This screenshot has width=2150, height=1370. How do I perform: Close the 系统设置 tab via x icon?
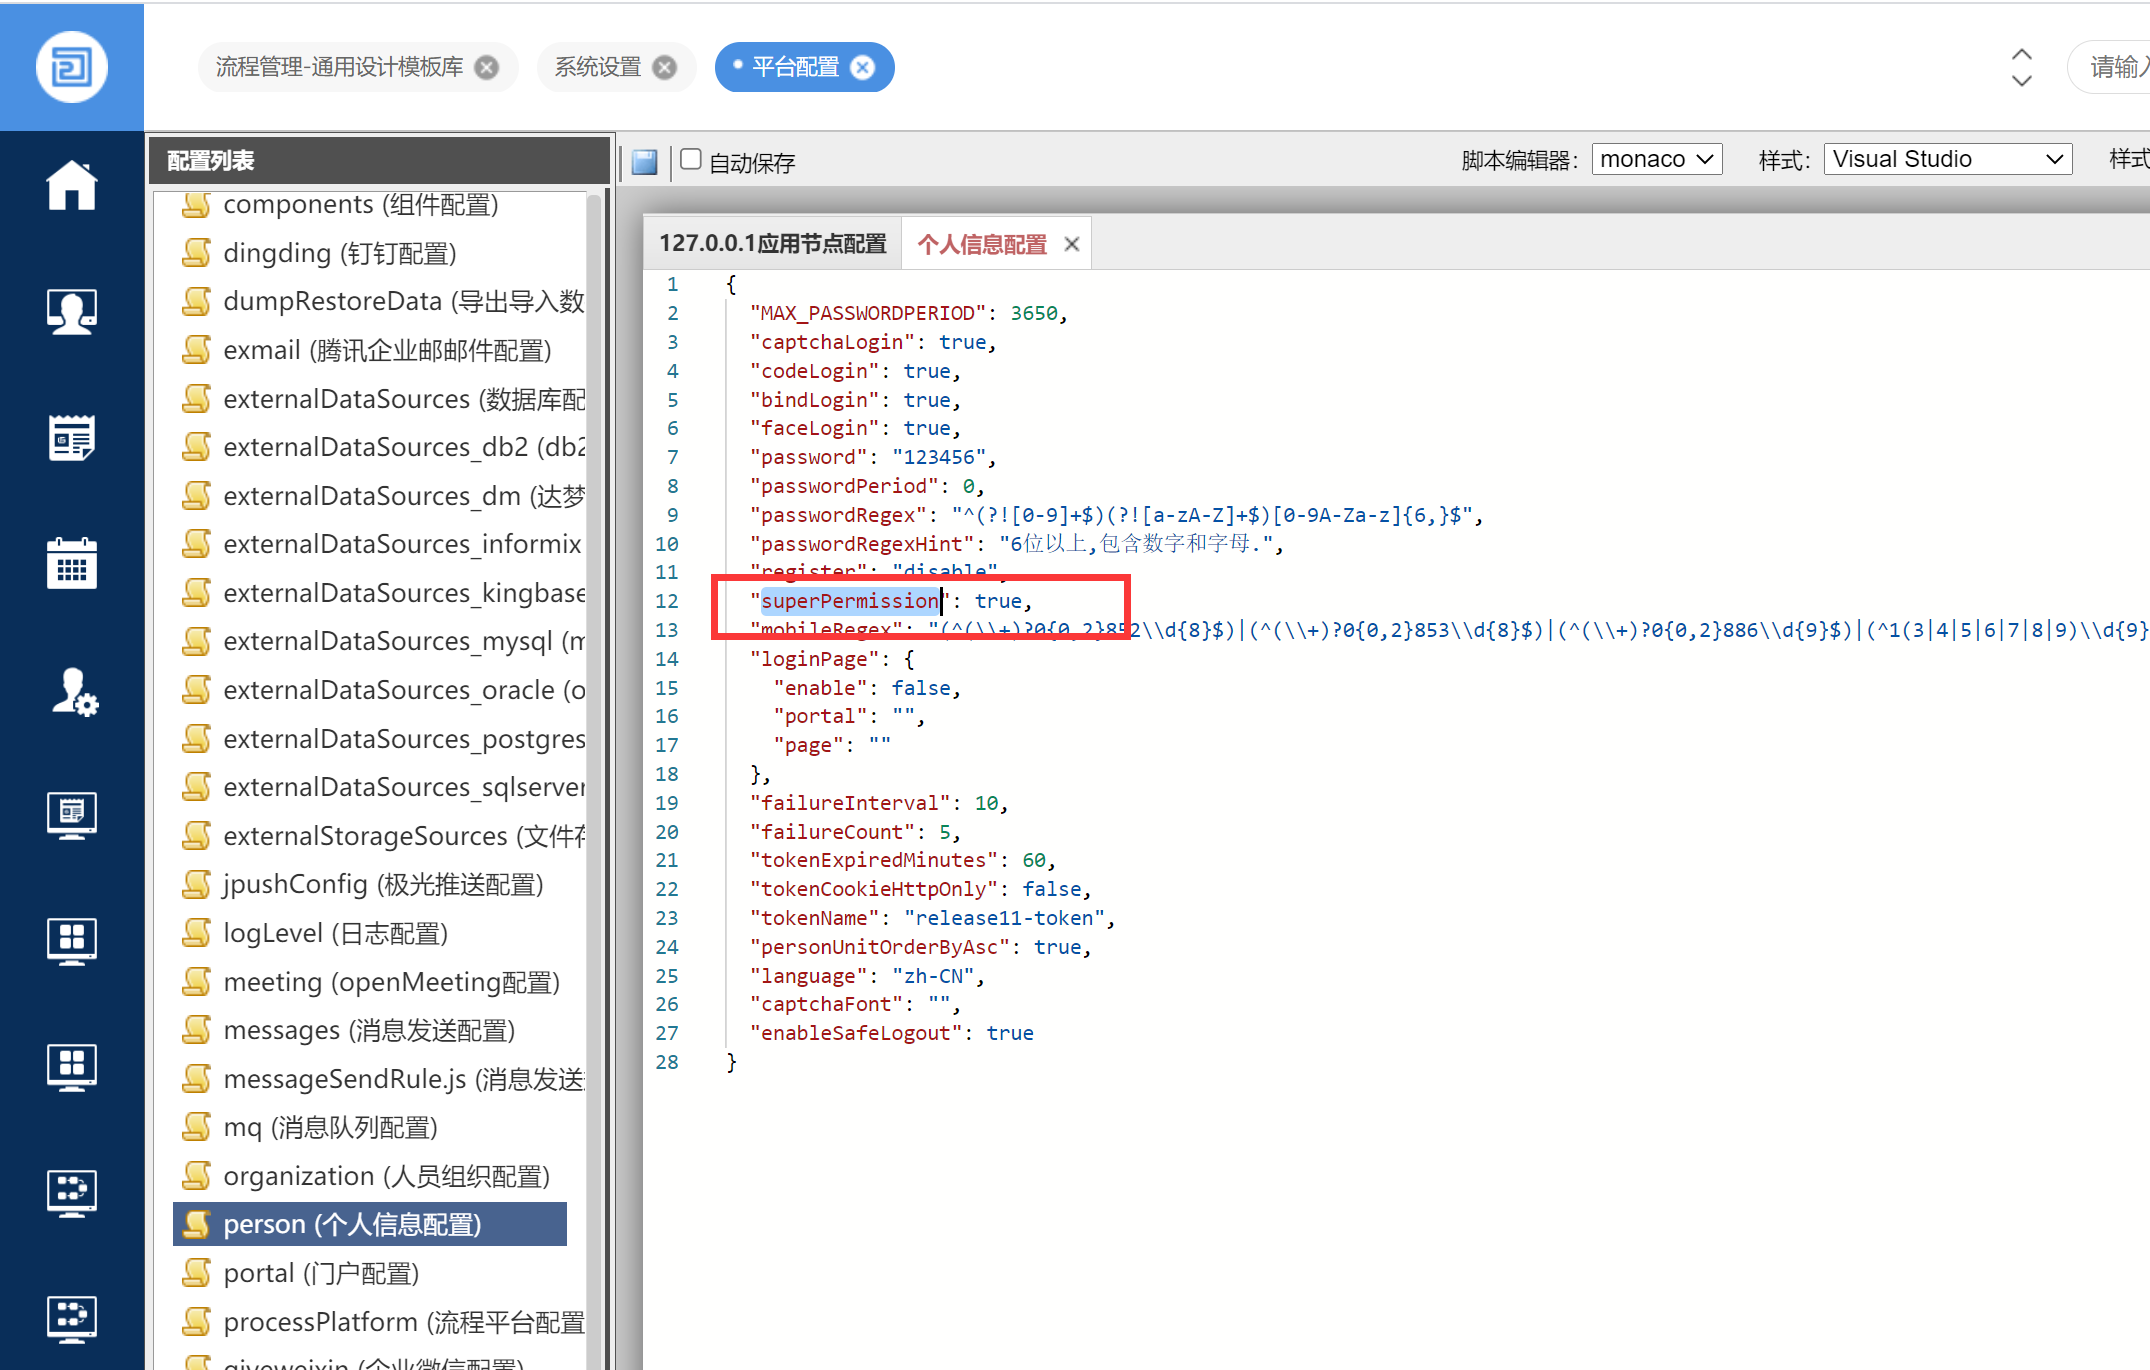tap(664, 67)
